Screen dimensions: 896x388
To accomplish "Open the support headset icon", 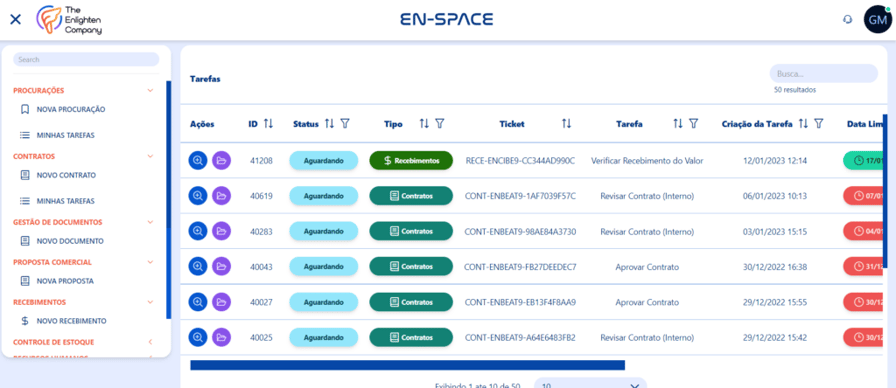I will [x=847, y=19].
